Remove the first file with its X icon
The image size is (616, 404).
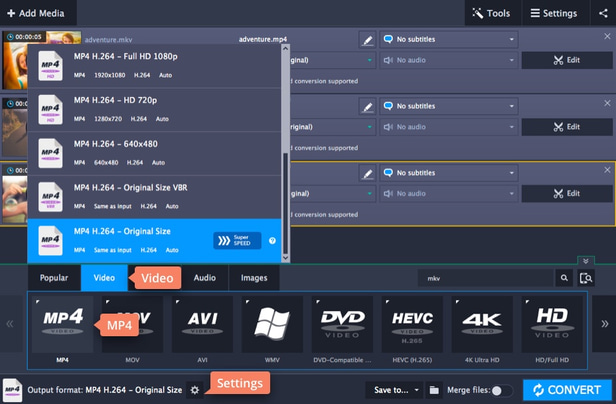[607, 36]
